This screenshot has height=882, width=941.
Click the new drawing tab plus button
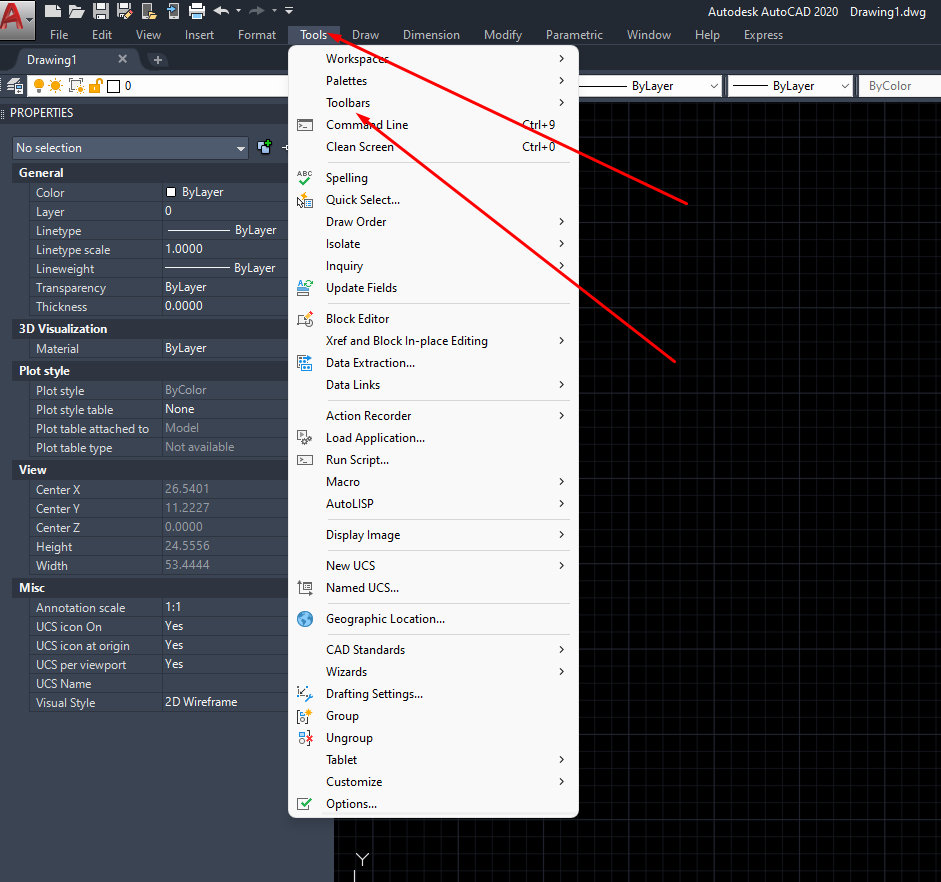point(158,60)
